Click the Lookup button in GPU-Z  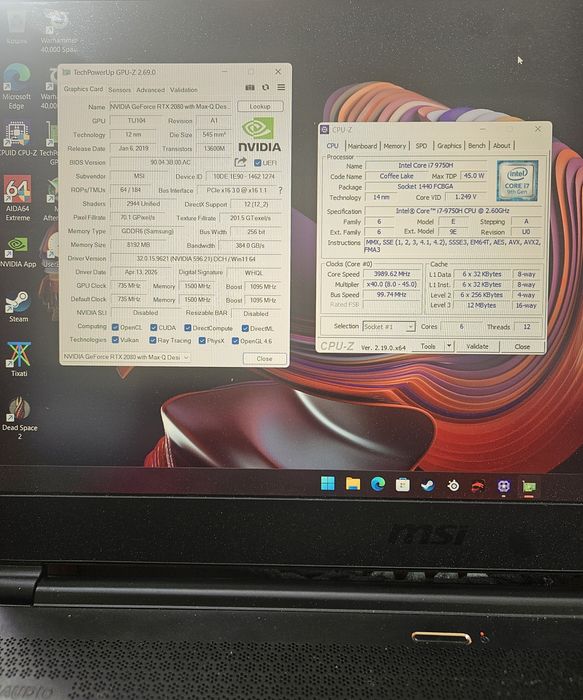coord(260,106)
